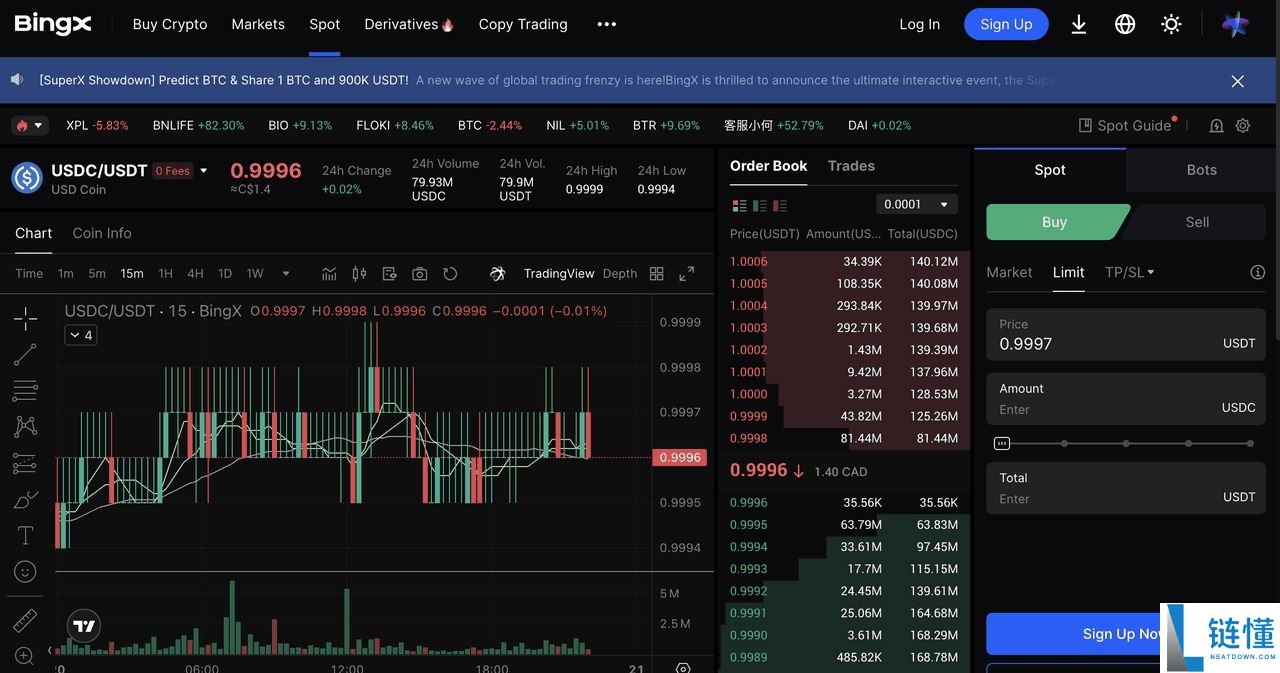1280x673 pixels.
Task: Take a chart snapshot with camera icon
Action: click(420, 274)
